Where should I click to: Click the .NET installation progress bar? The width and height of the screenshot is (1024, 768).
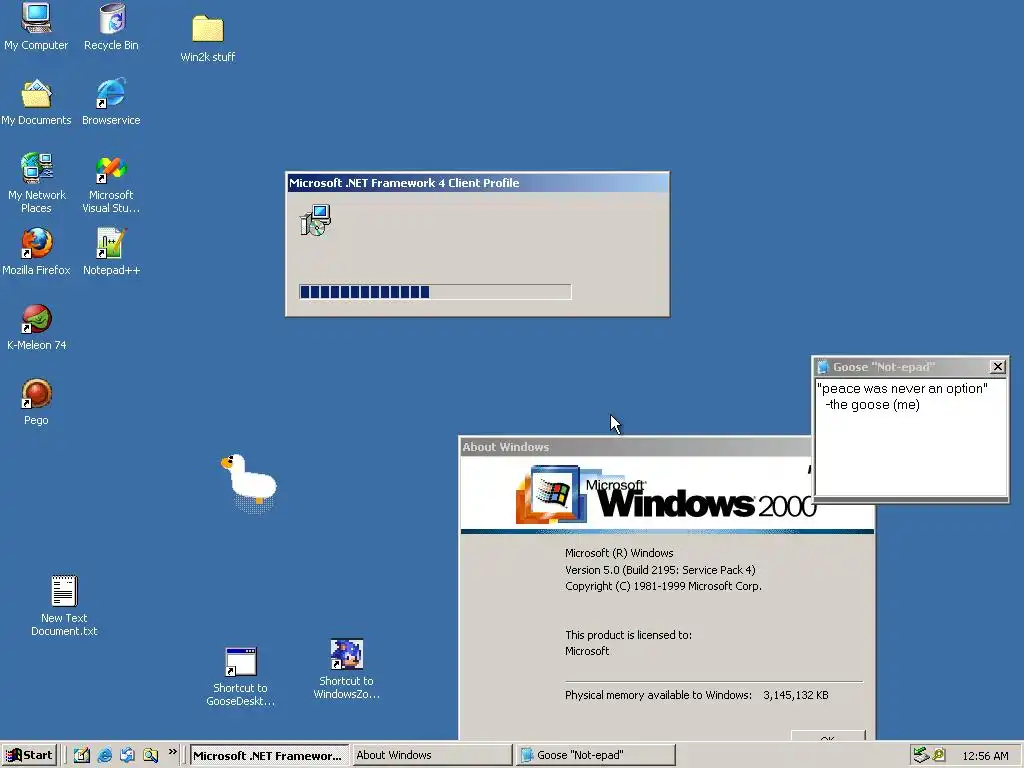click(435, 292)
